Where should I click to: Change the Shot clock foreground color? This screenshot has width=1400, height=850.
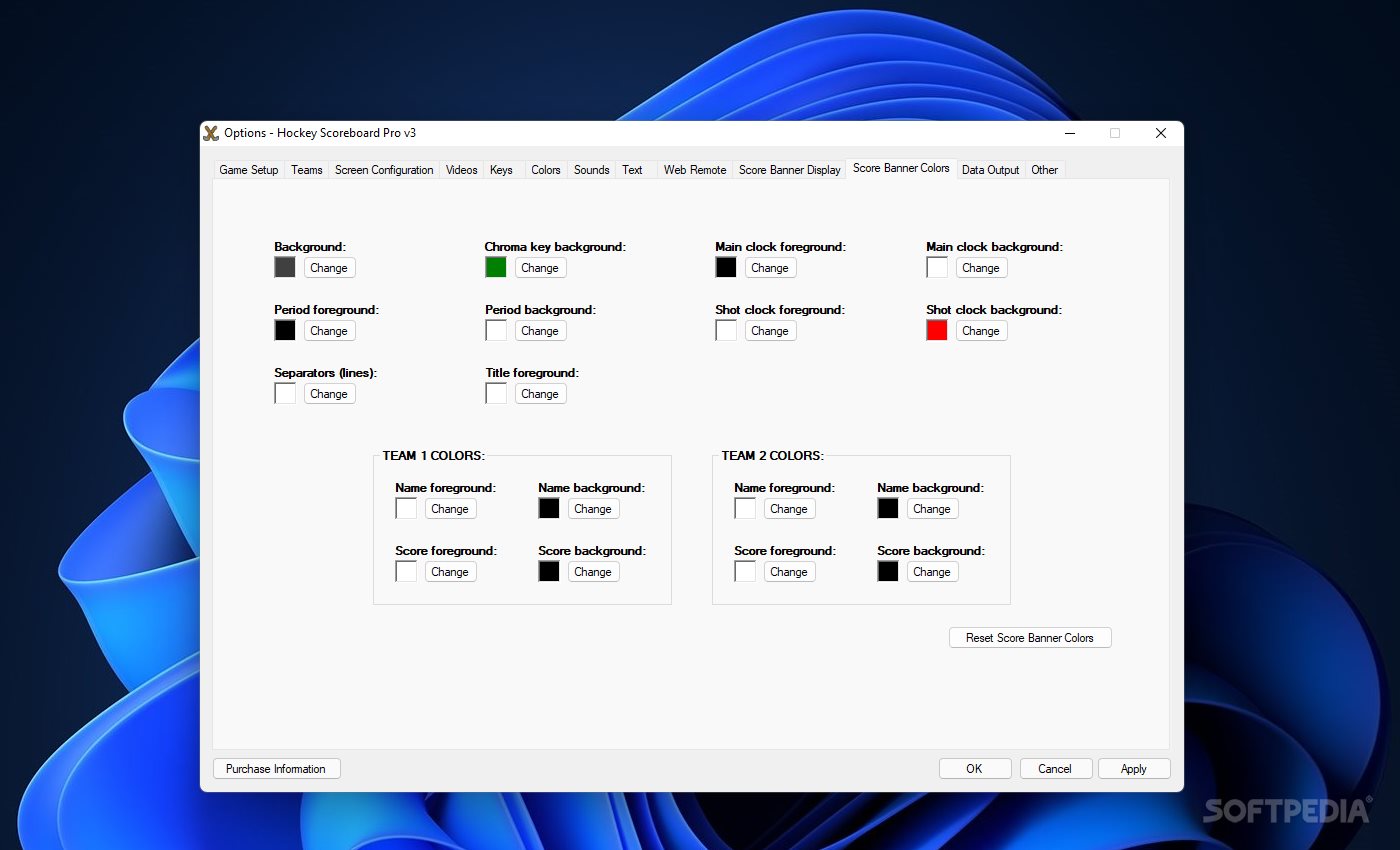point(770,331)
